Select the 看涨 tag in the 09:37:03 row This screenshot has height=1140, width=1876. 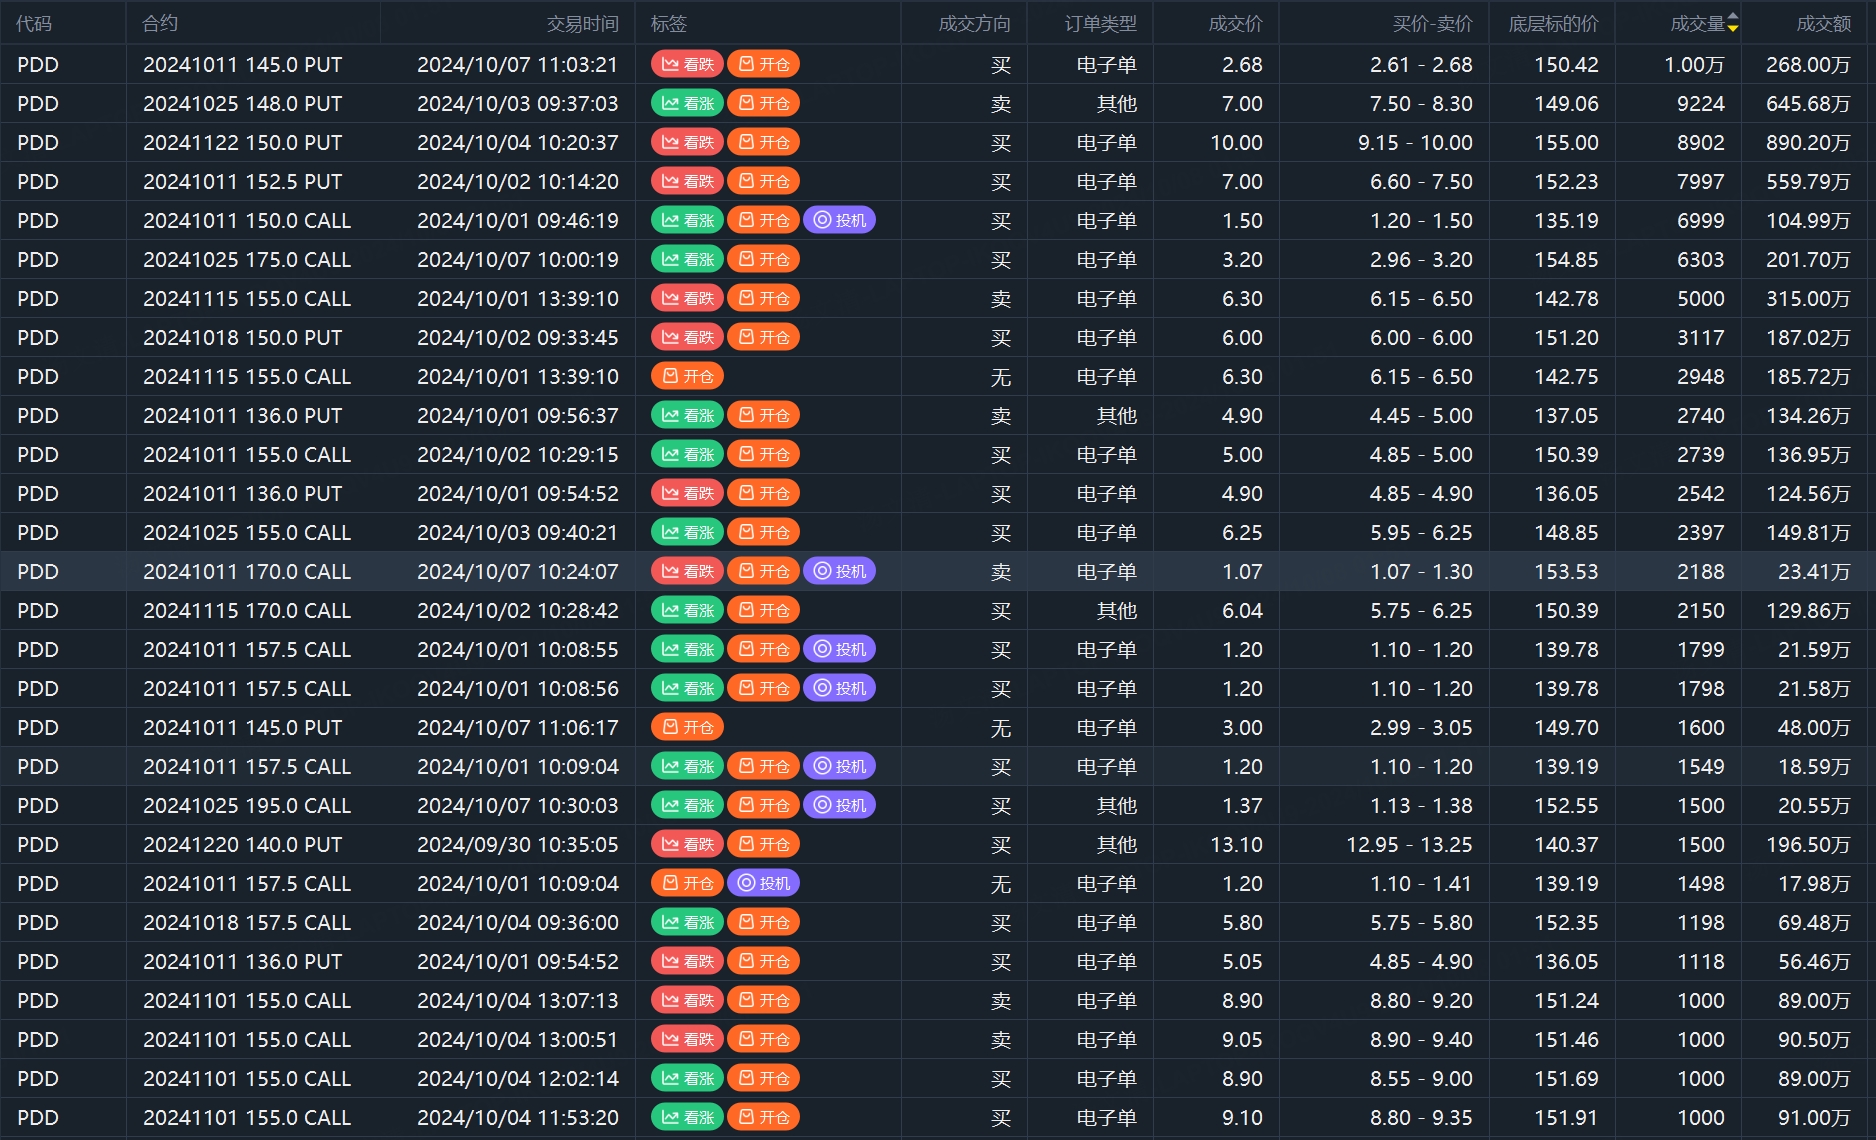click(687, 103)
